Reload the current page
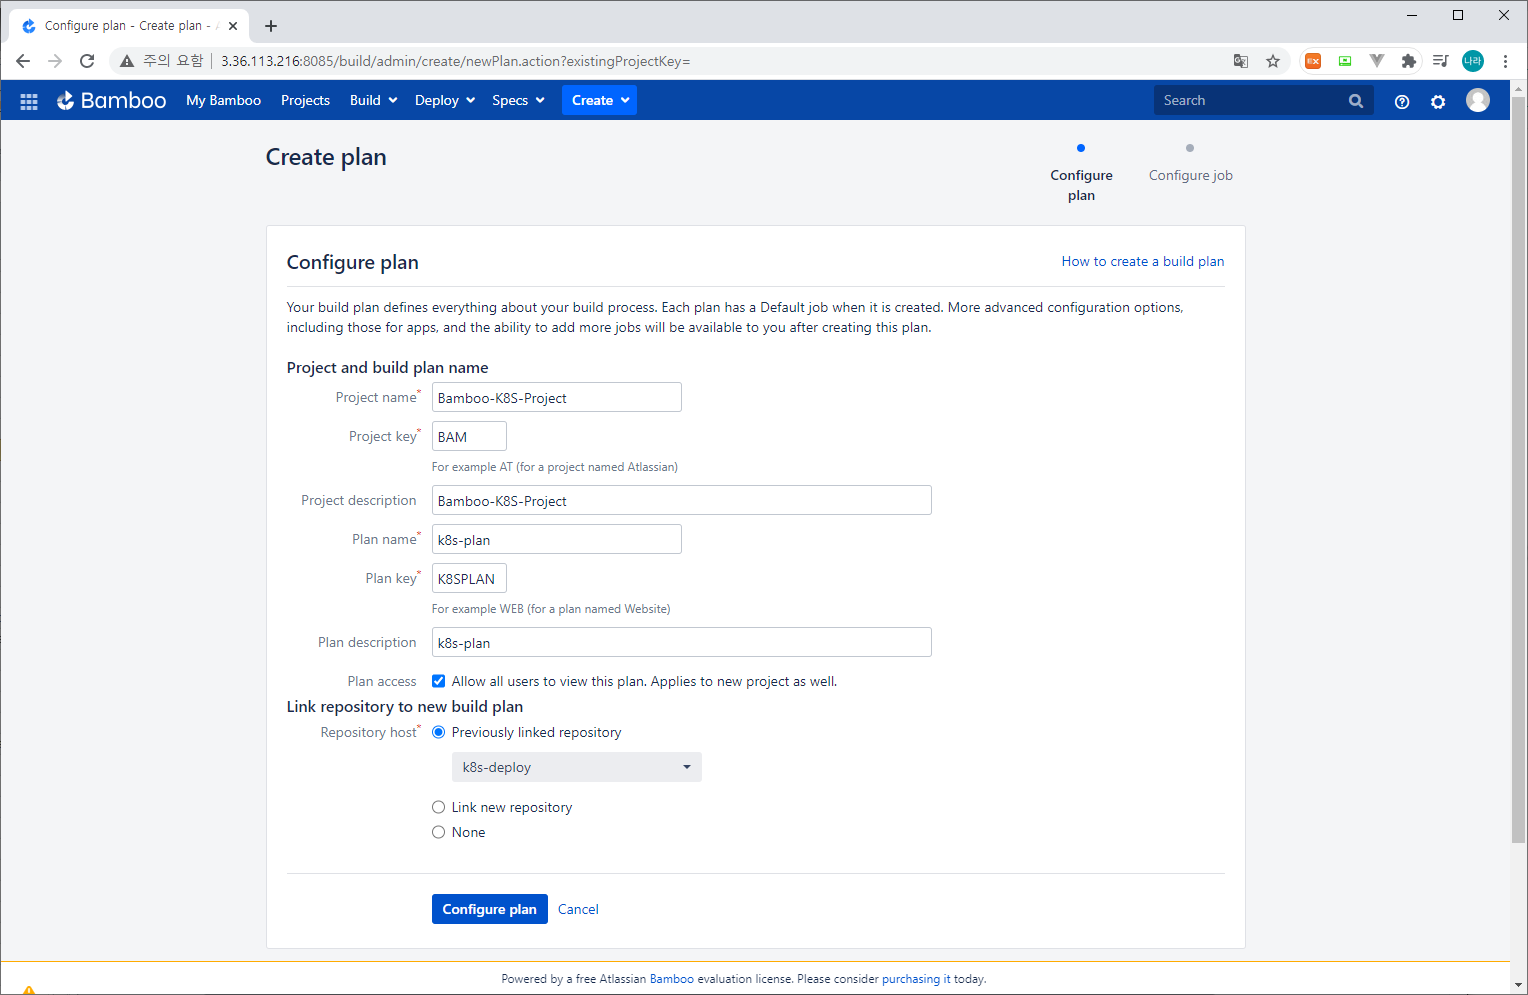The width and height of the screenshot is (1528, 995). 87,61
